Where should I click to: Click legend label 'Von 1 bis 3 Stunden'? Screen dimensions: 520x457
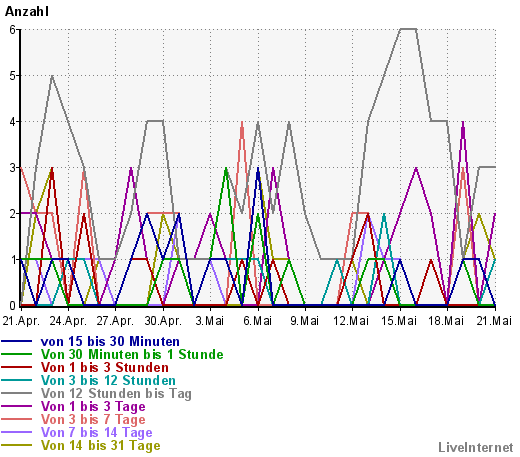point(105,367)
